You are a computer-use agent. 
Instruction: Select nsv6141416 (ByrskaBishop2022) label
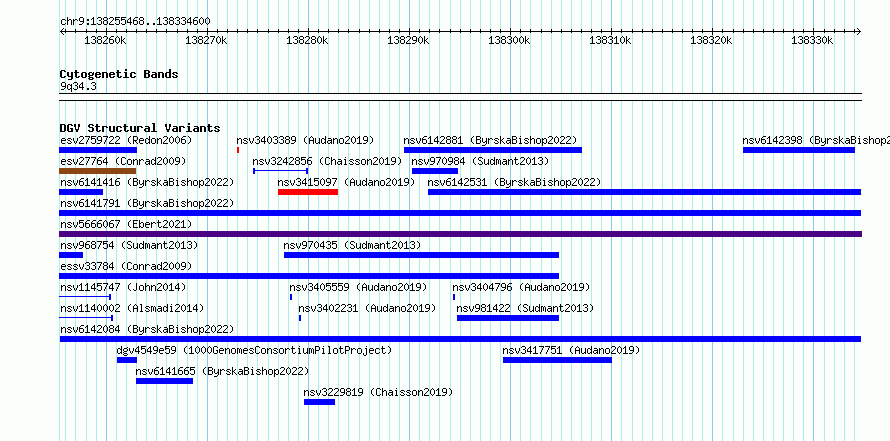[x=147, y=182]
